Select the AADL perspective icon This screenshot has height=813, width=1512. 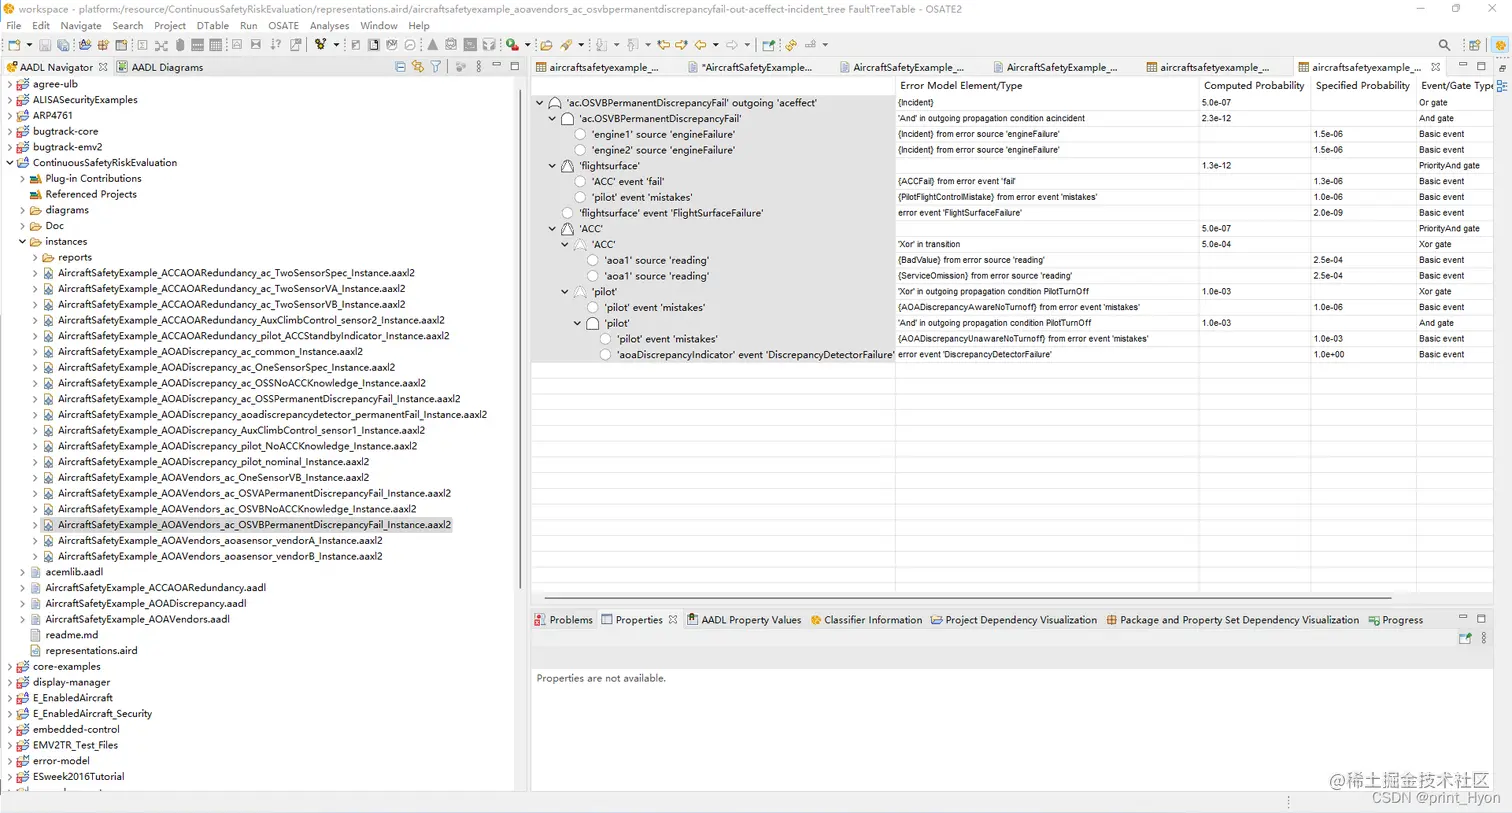point(1499,45)
